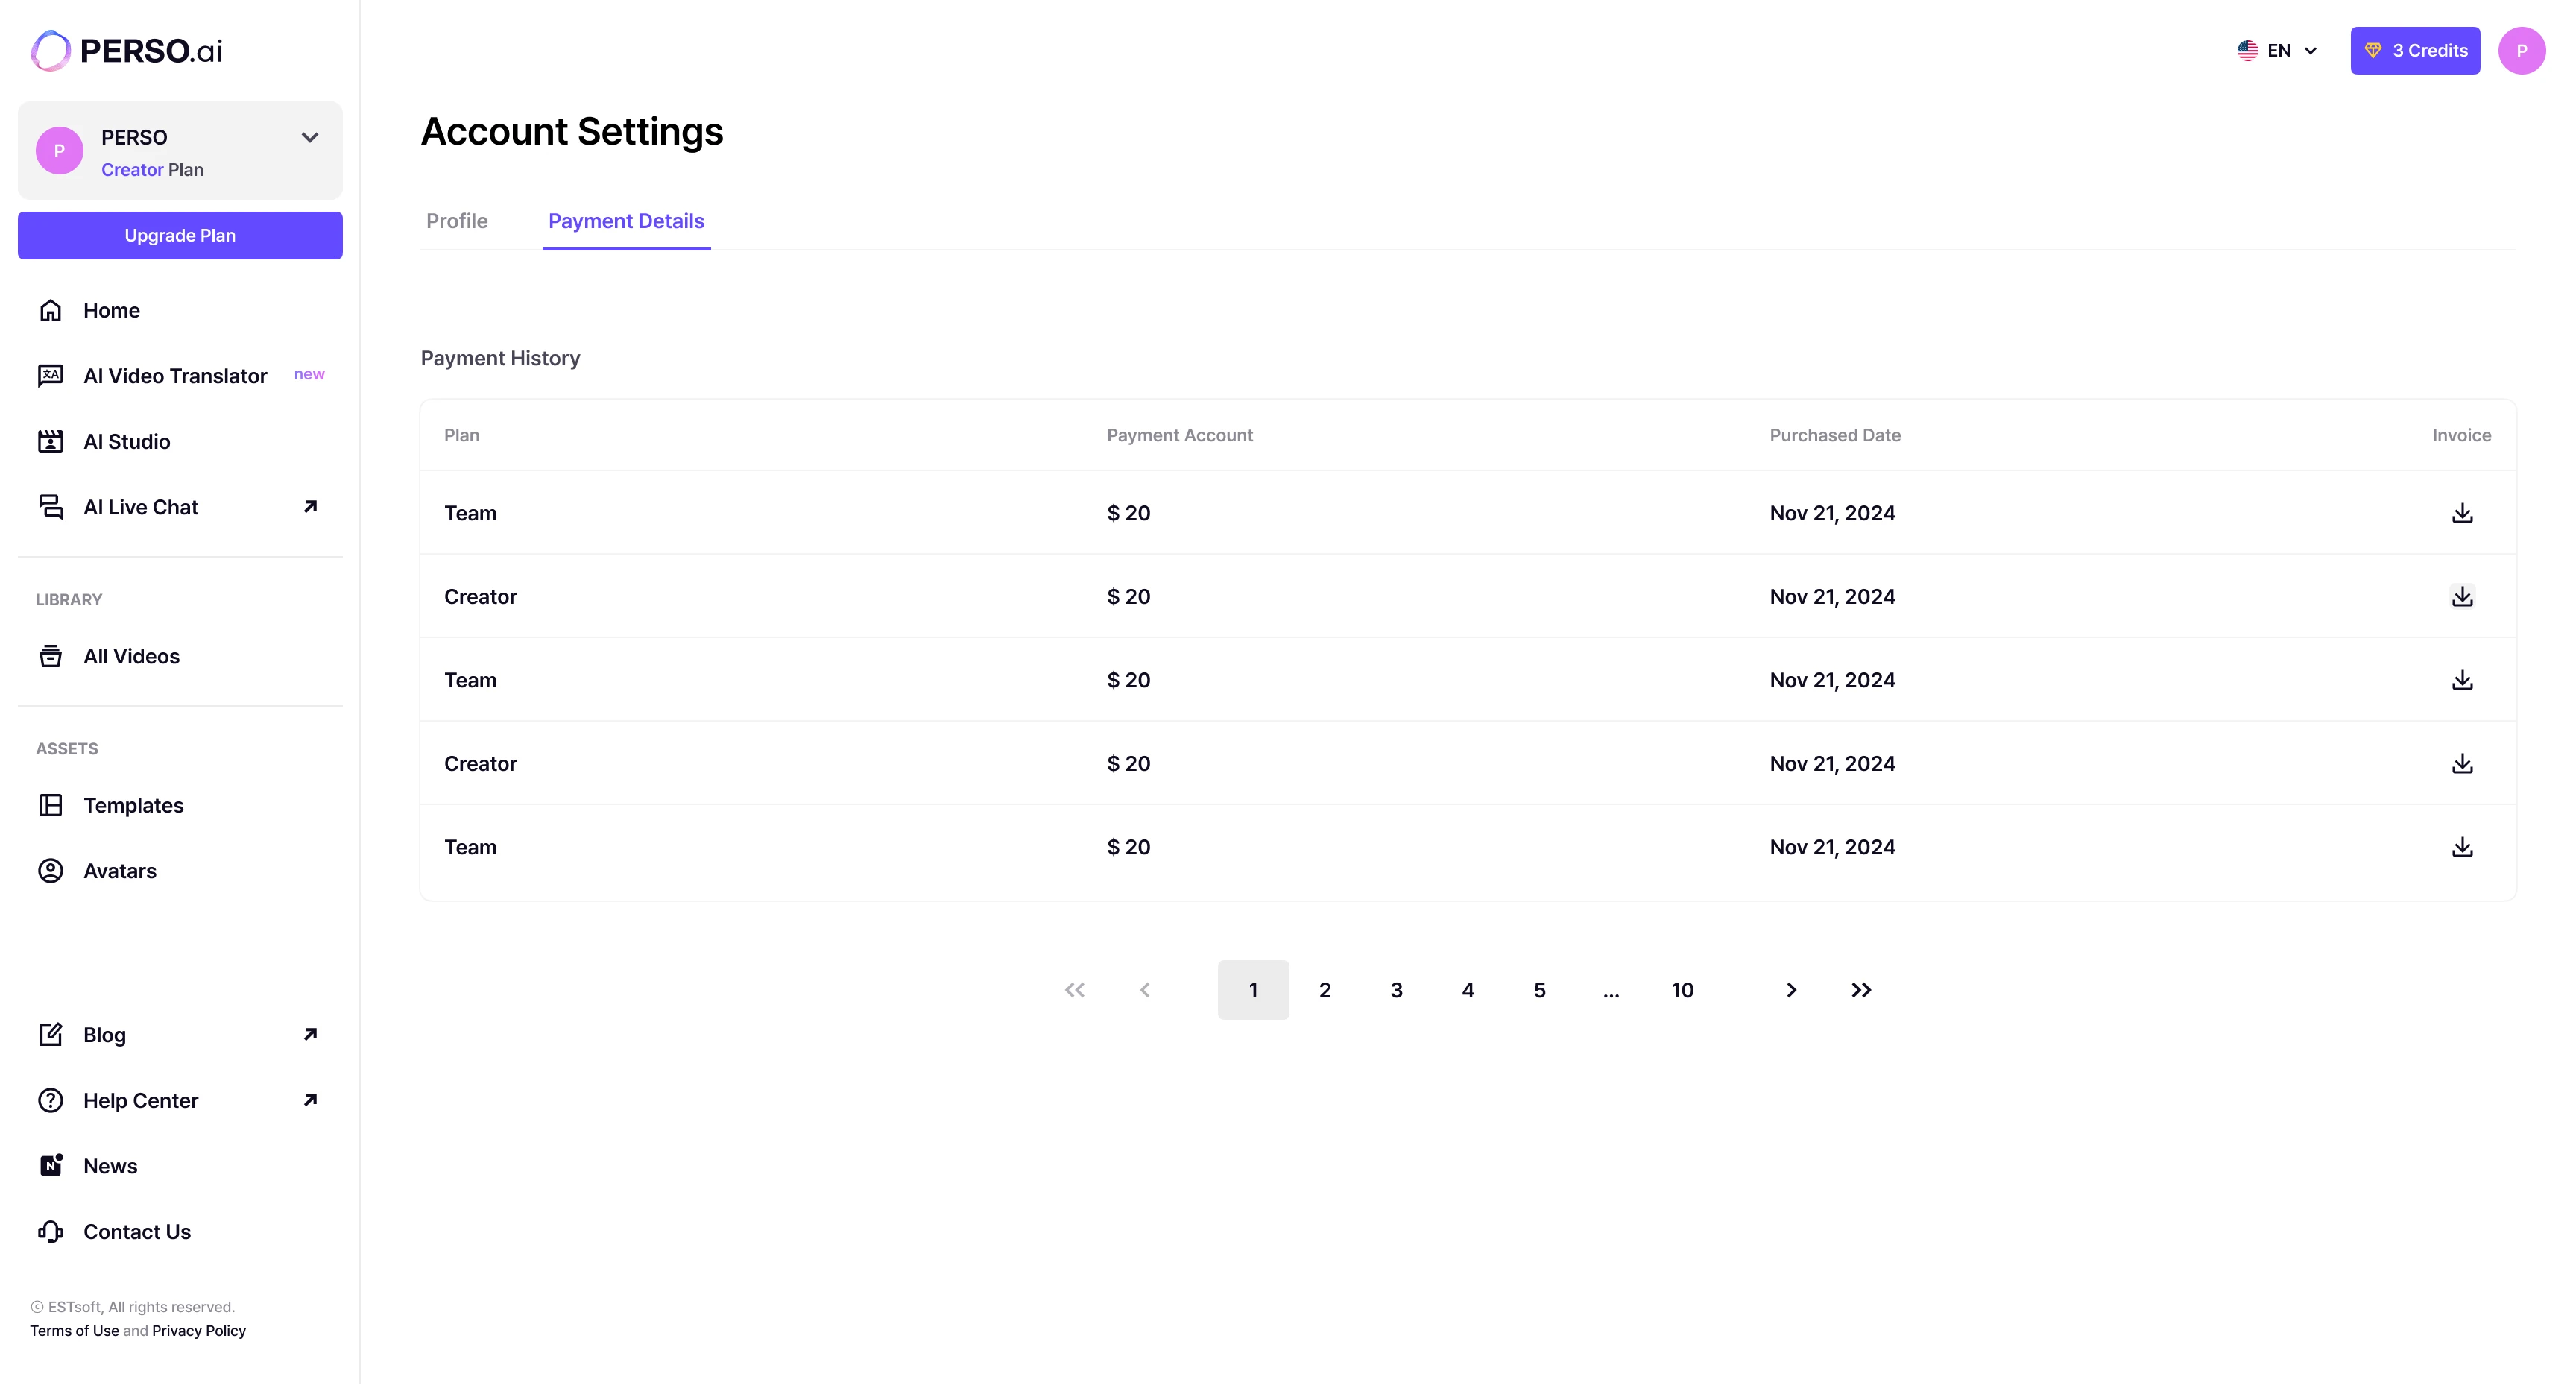
Task: Select the Payment Details tab
Action: click(626, 221)
